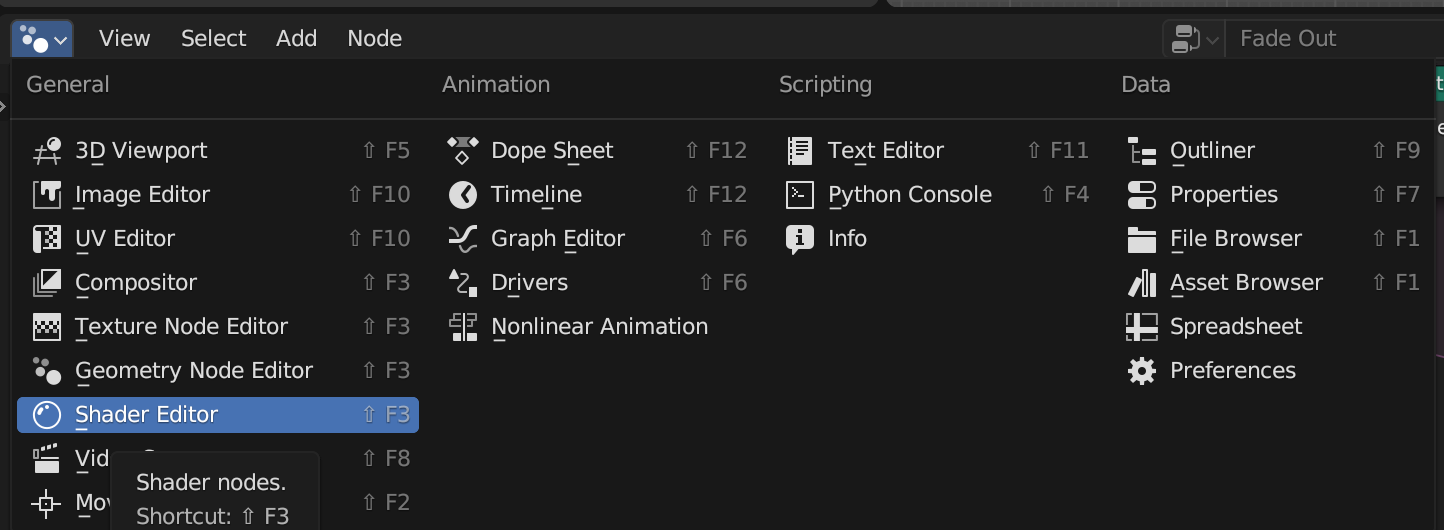Click the 3D Viewport icon
This screenshot has height=530, width=1444.
pos(47,151)
